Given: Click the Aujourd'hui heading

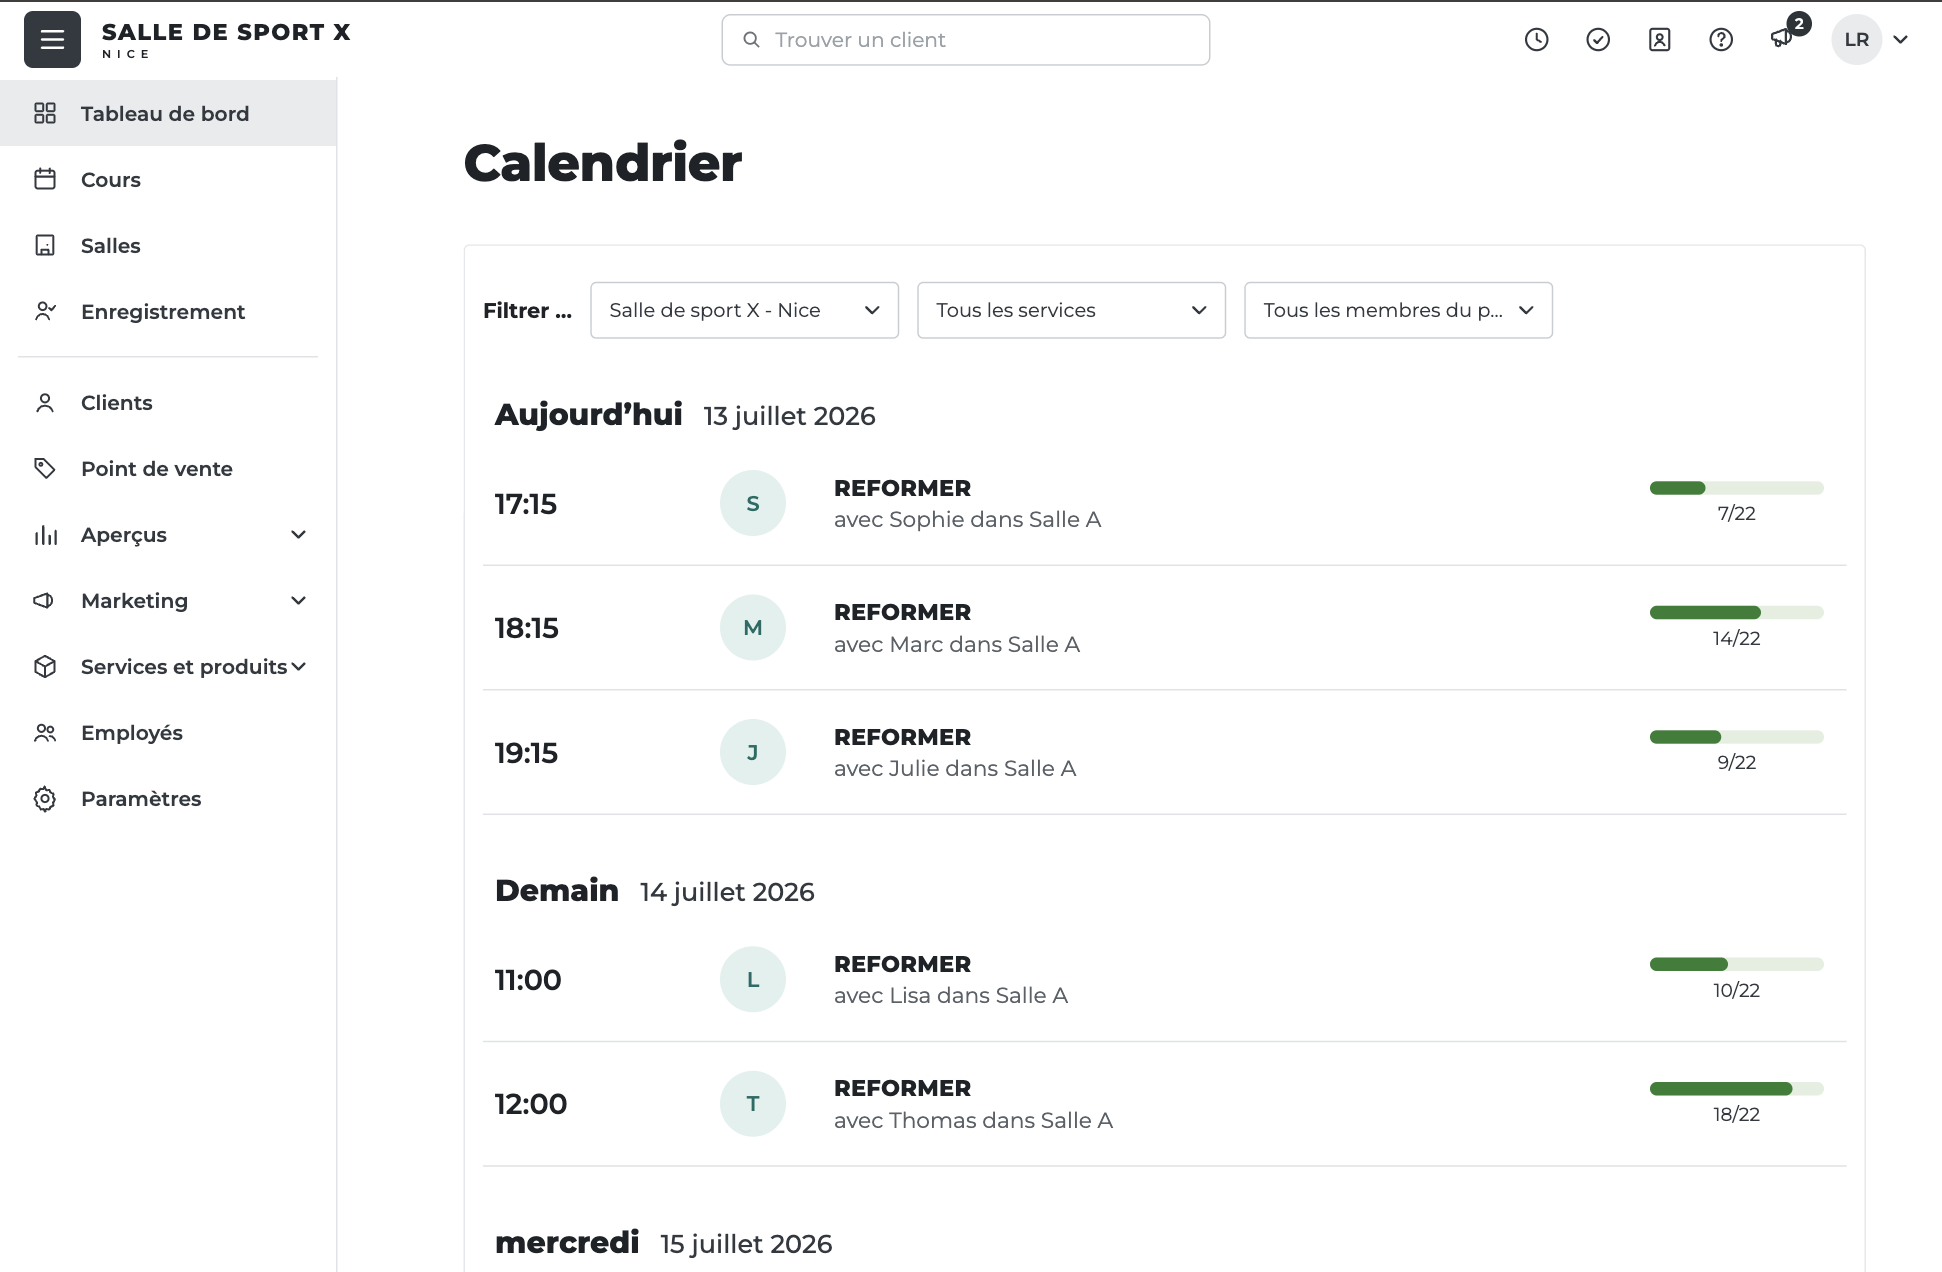Looking at the screenshot, I should click(588, 414).
